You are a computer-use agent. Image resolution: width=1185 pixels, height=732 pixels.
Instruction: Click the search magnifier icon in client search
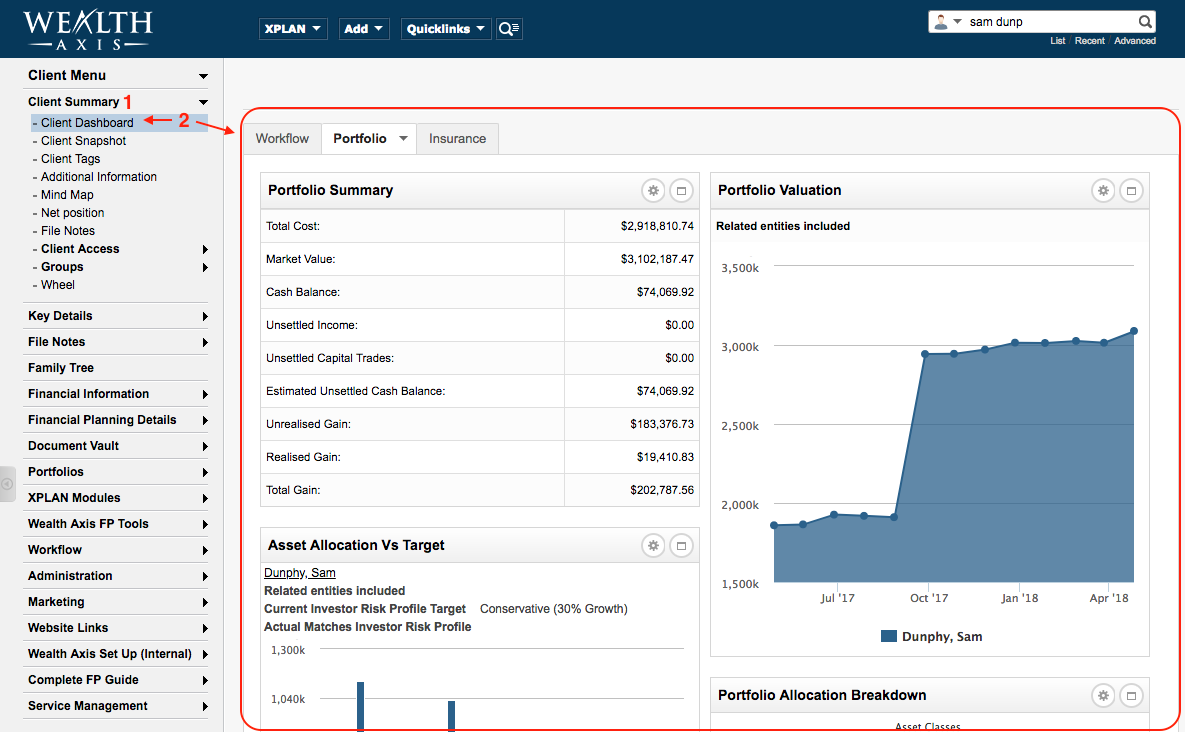click(x=1145, y=22)
